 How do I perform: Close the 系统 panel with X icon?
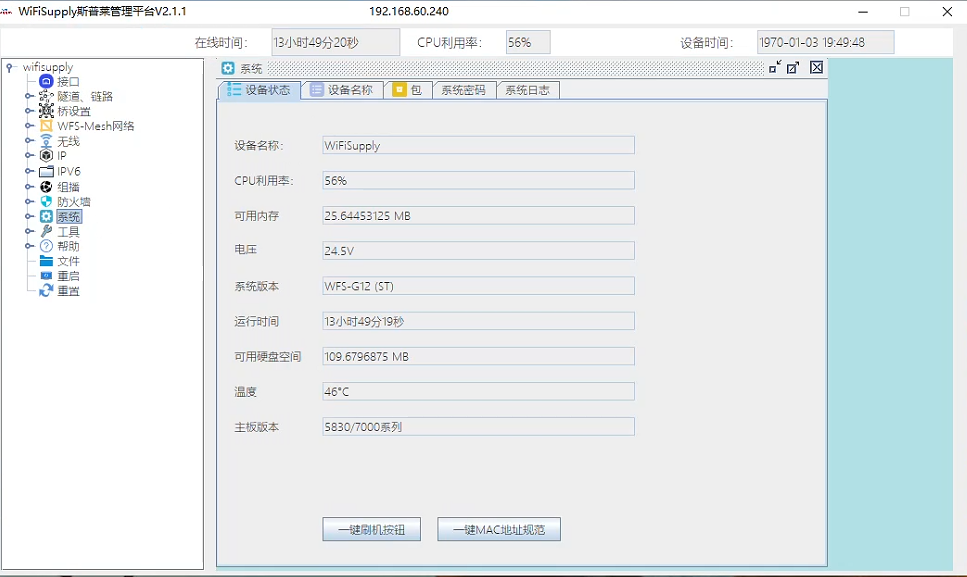817,67
